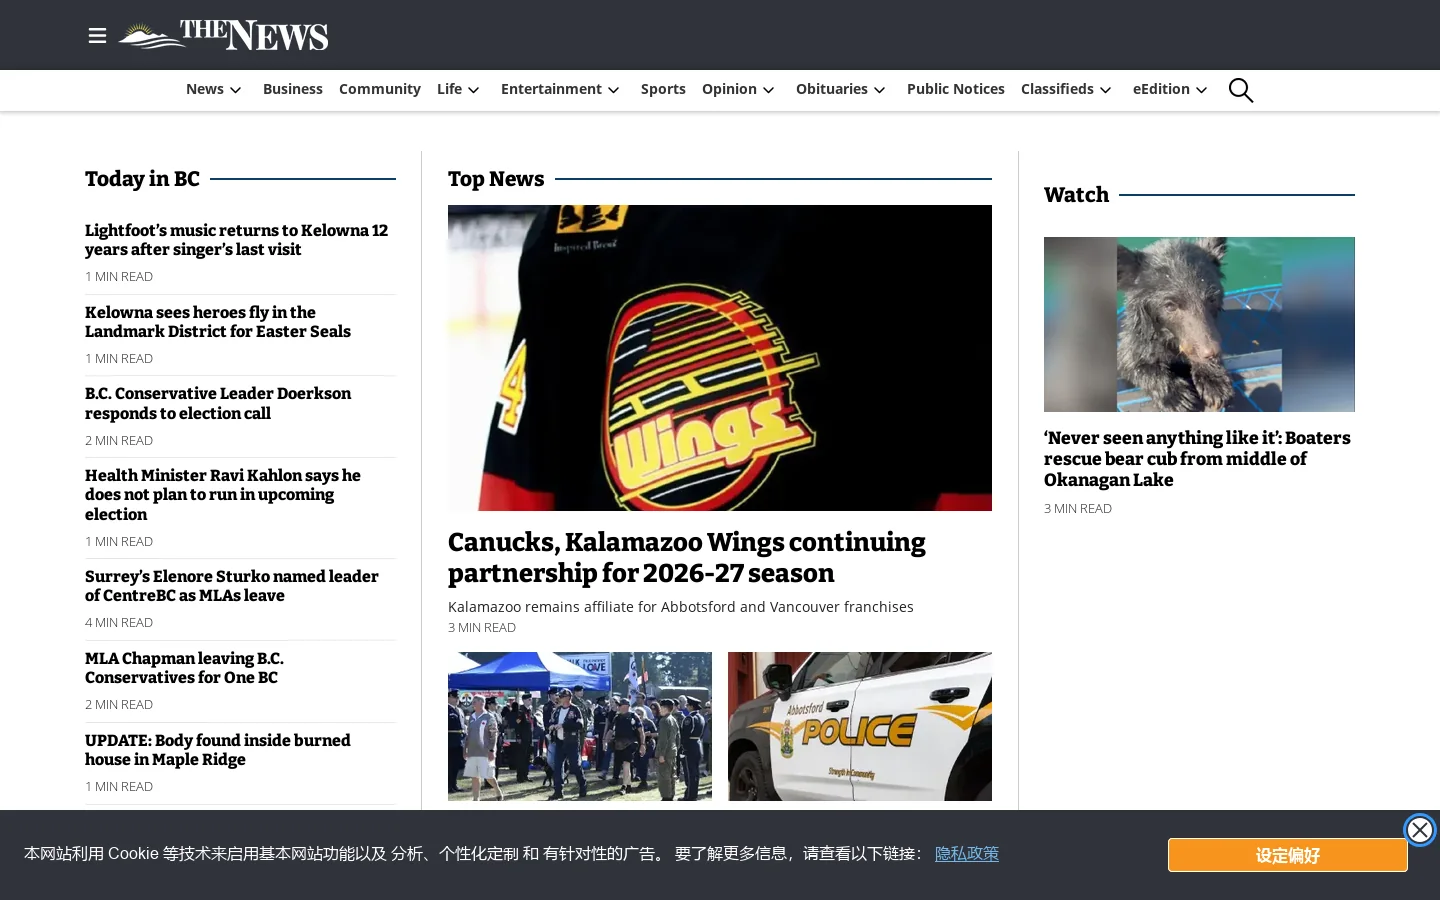Expand the News dropdown chevron
This screenshot has width=1440, height=900.
coord(236,90)
